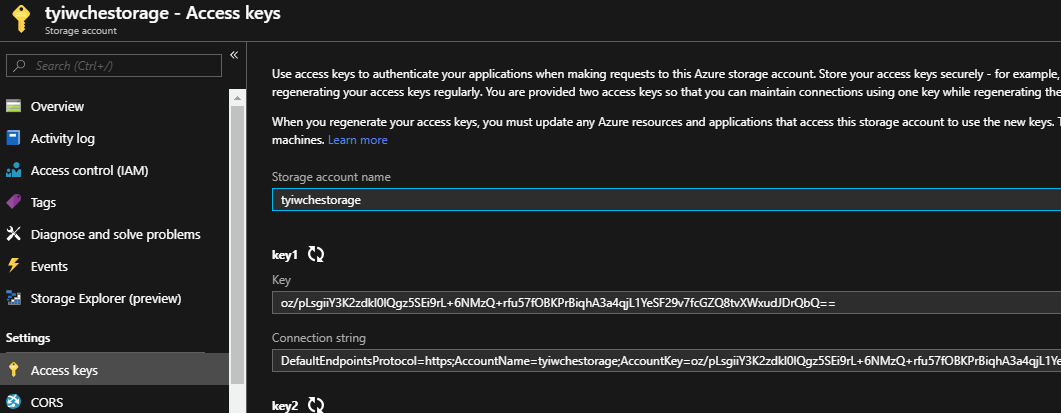
Task: Click the CORS globe icon
Action: pyautogui.click(x=14, y=402)
